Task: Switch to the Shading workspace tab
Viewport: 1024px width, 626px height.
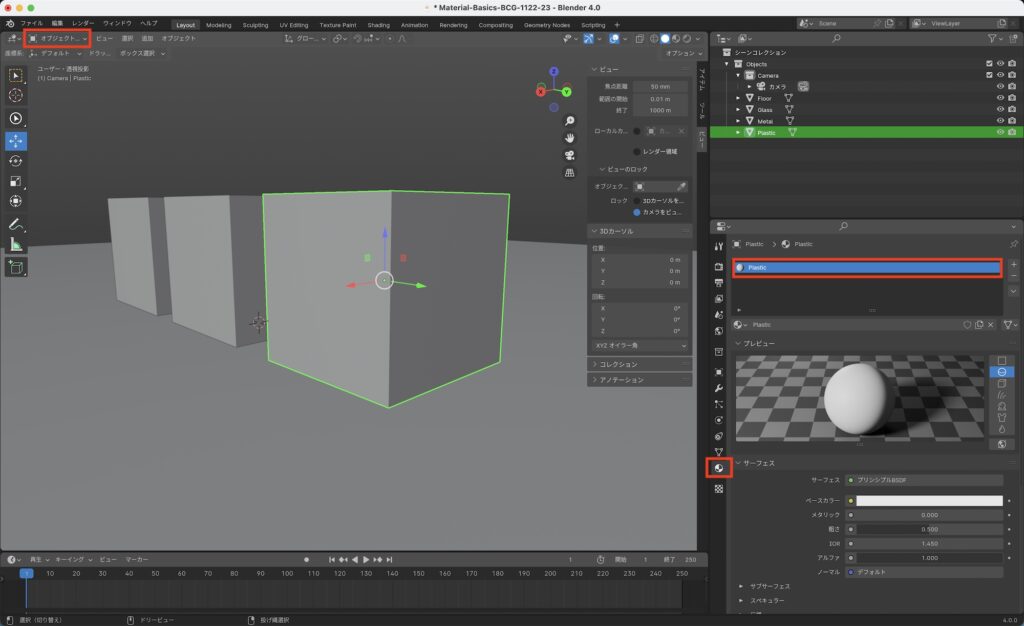Action: coord(378,25)
